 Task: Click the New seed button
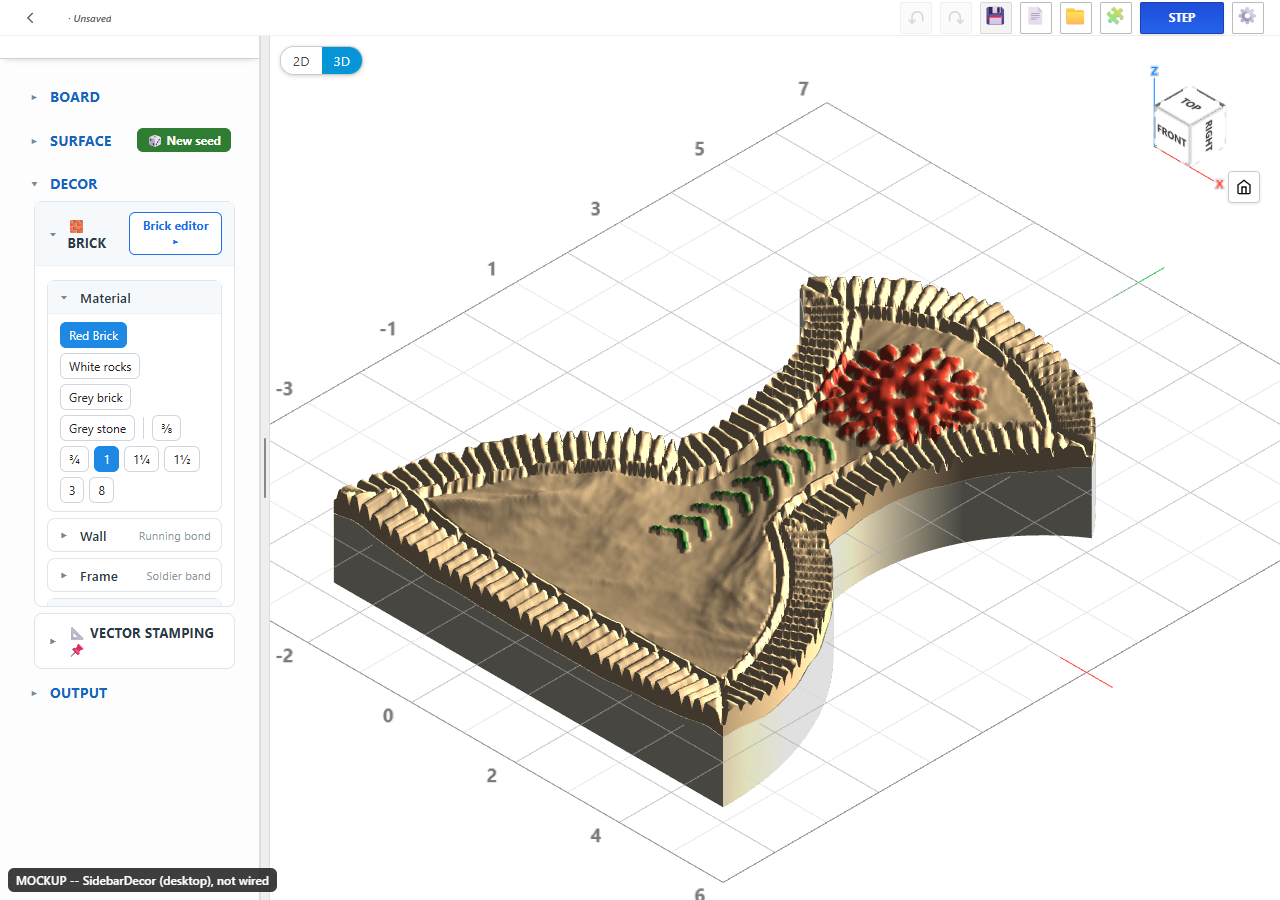coord(184,141)
